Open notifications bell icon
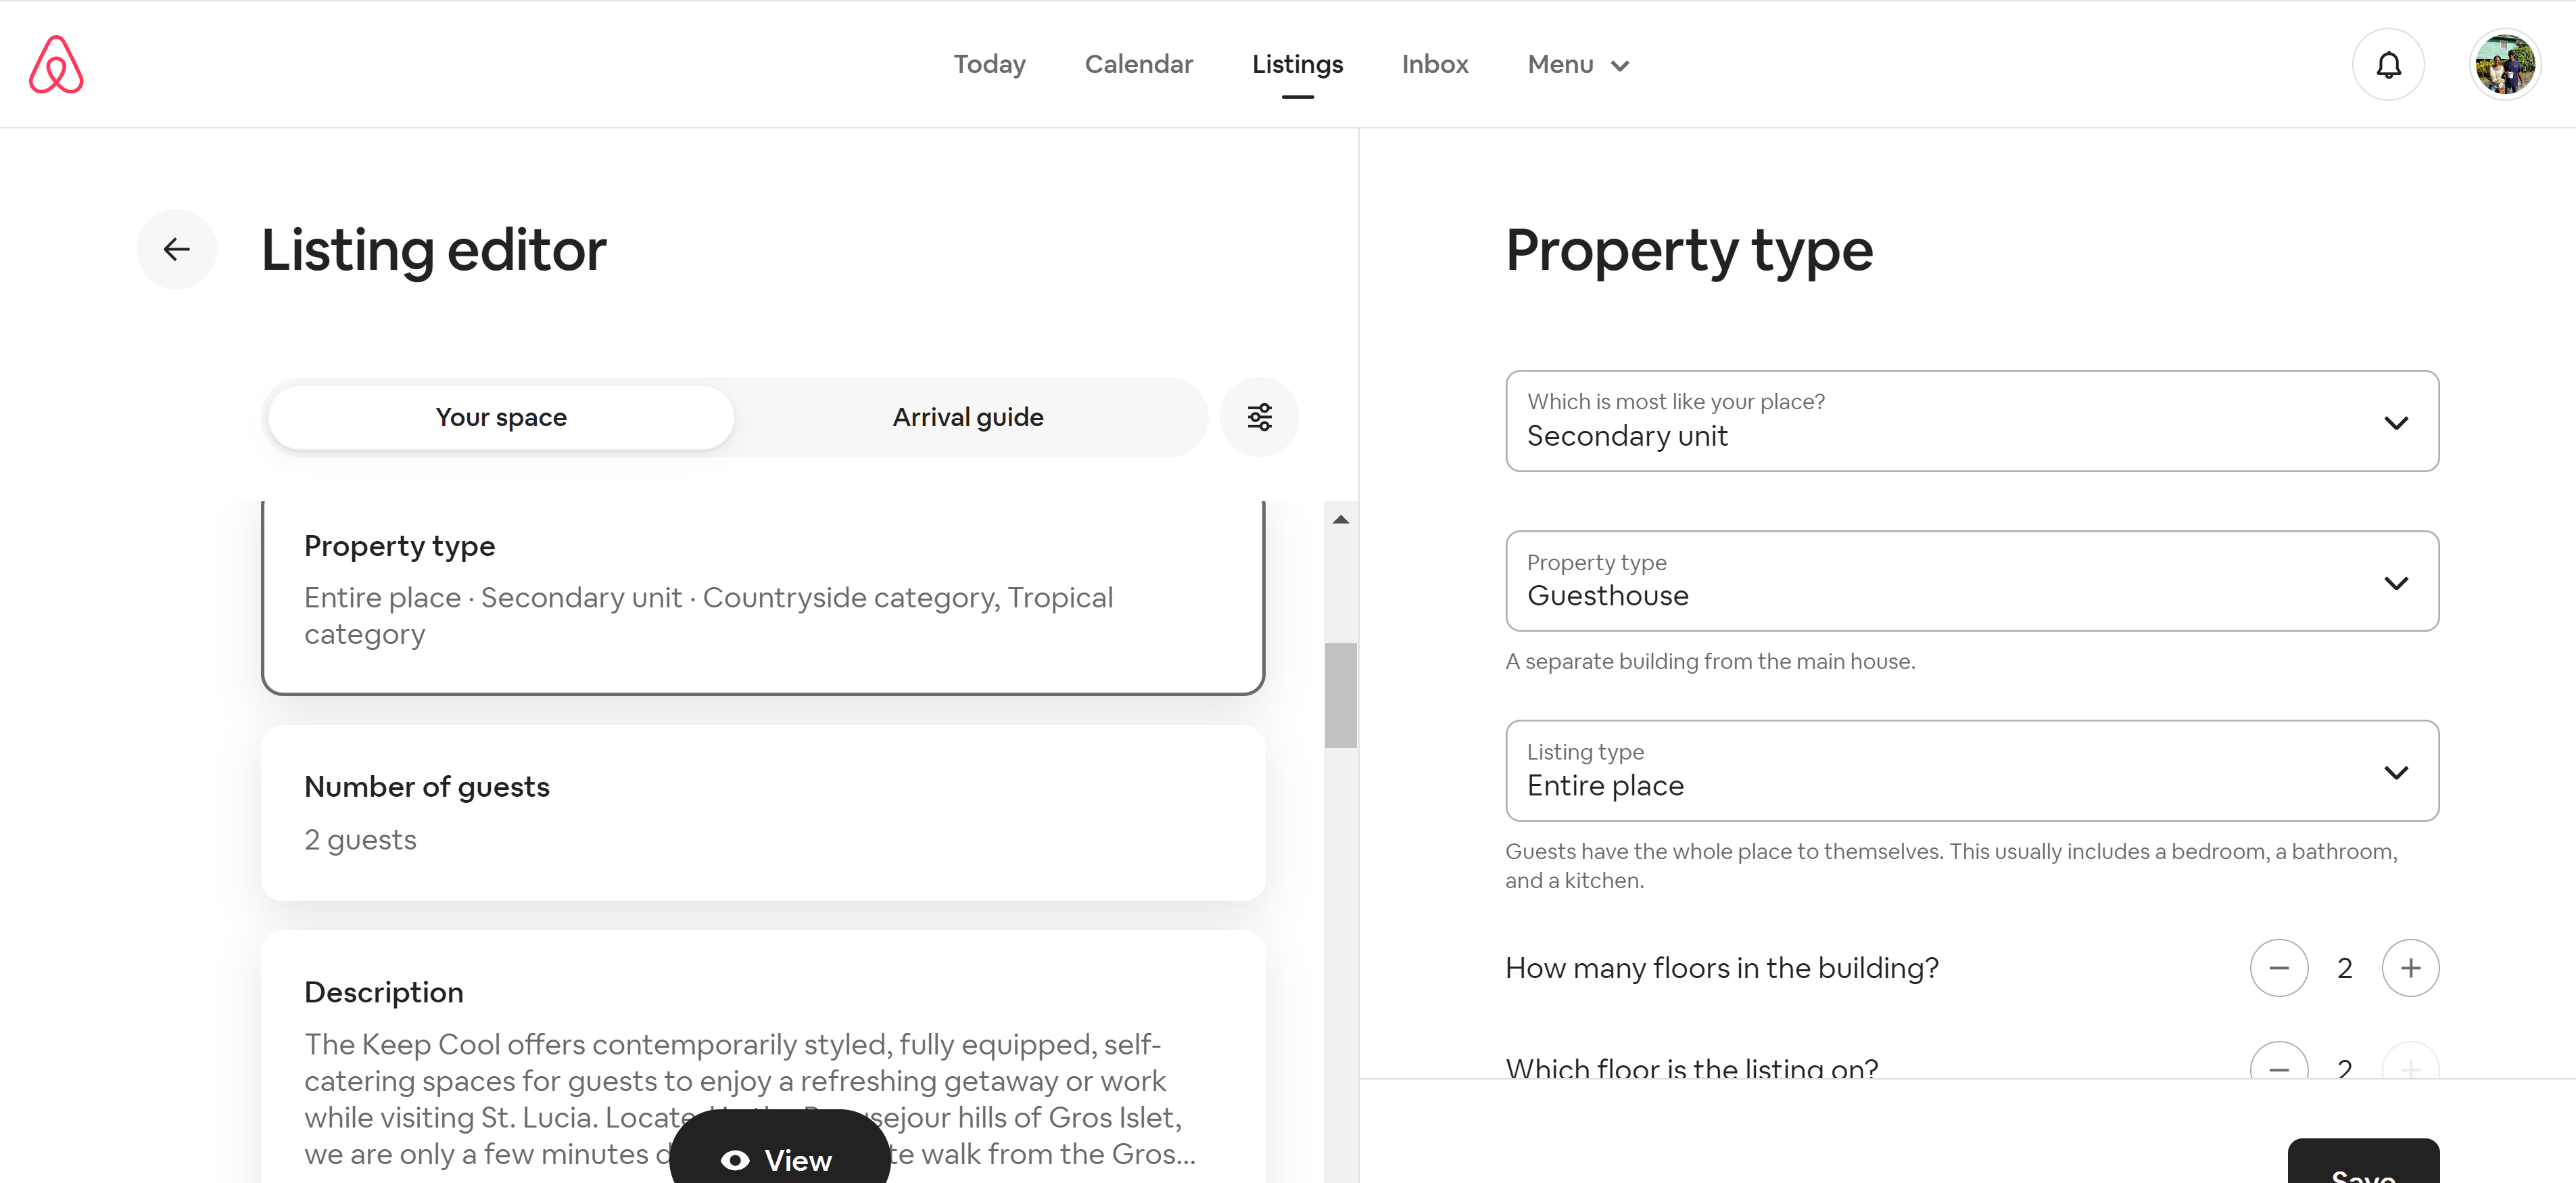The height and width of the screenshot is (1183, 2576). click(x=2388, y=65)
